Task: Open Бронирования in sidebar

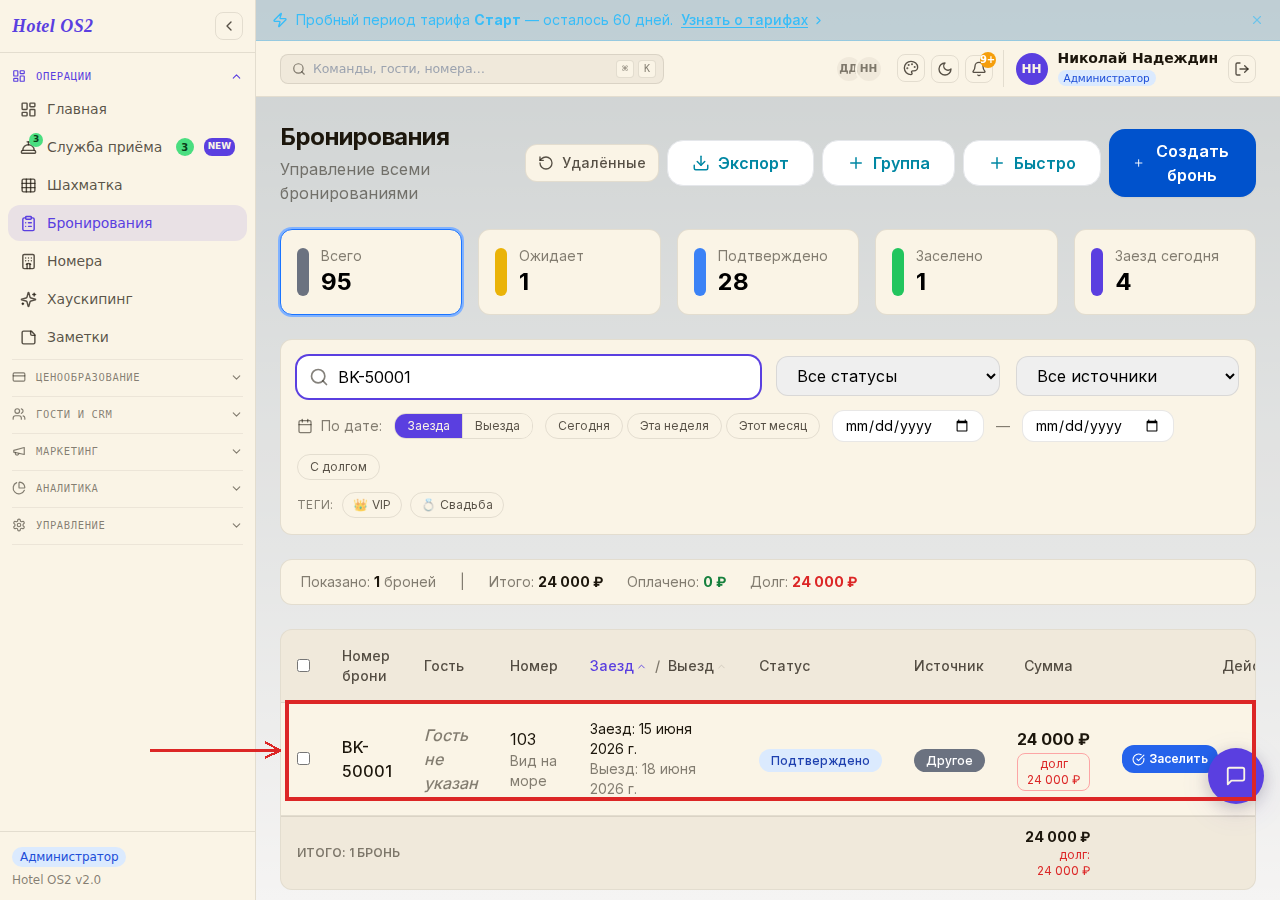Action: (127, 223)
